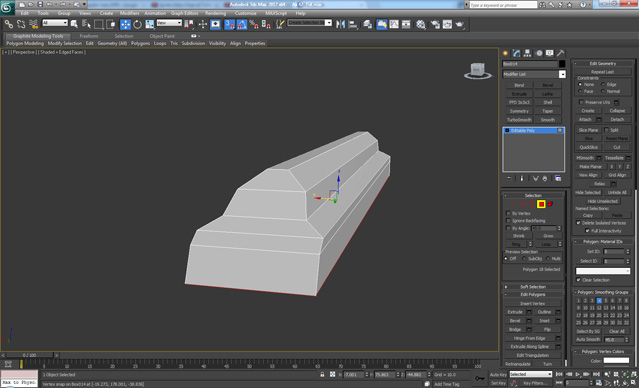Open the selection filter All dropdown
This screenshot has width=639, height=388.
(55, 23)
